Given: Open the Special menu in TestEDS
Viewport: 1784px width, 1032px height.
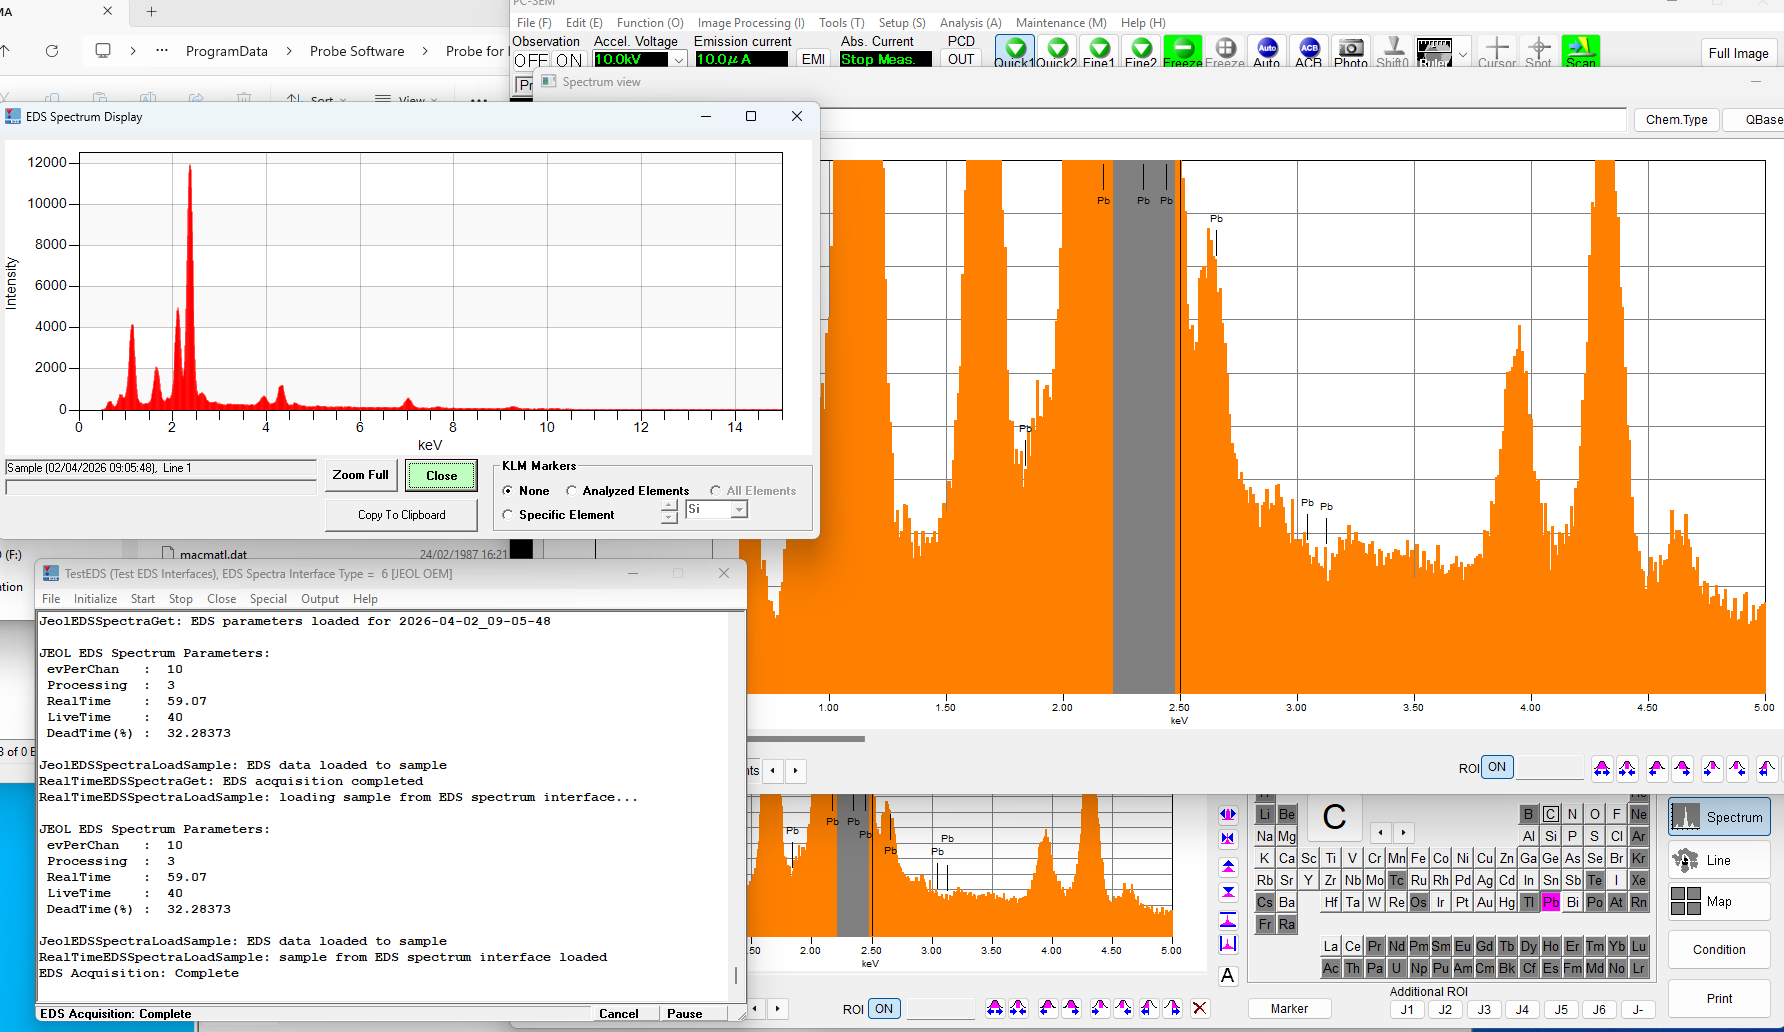Looking at the screenshot, I should pyautogui.click(x=268, y=599).
